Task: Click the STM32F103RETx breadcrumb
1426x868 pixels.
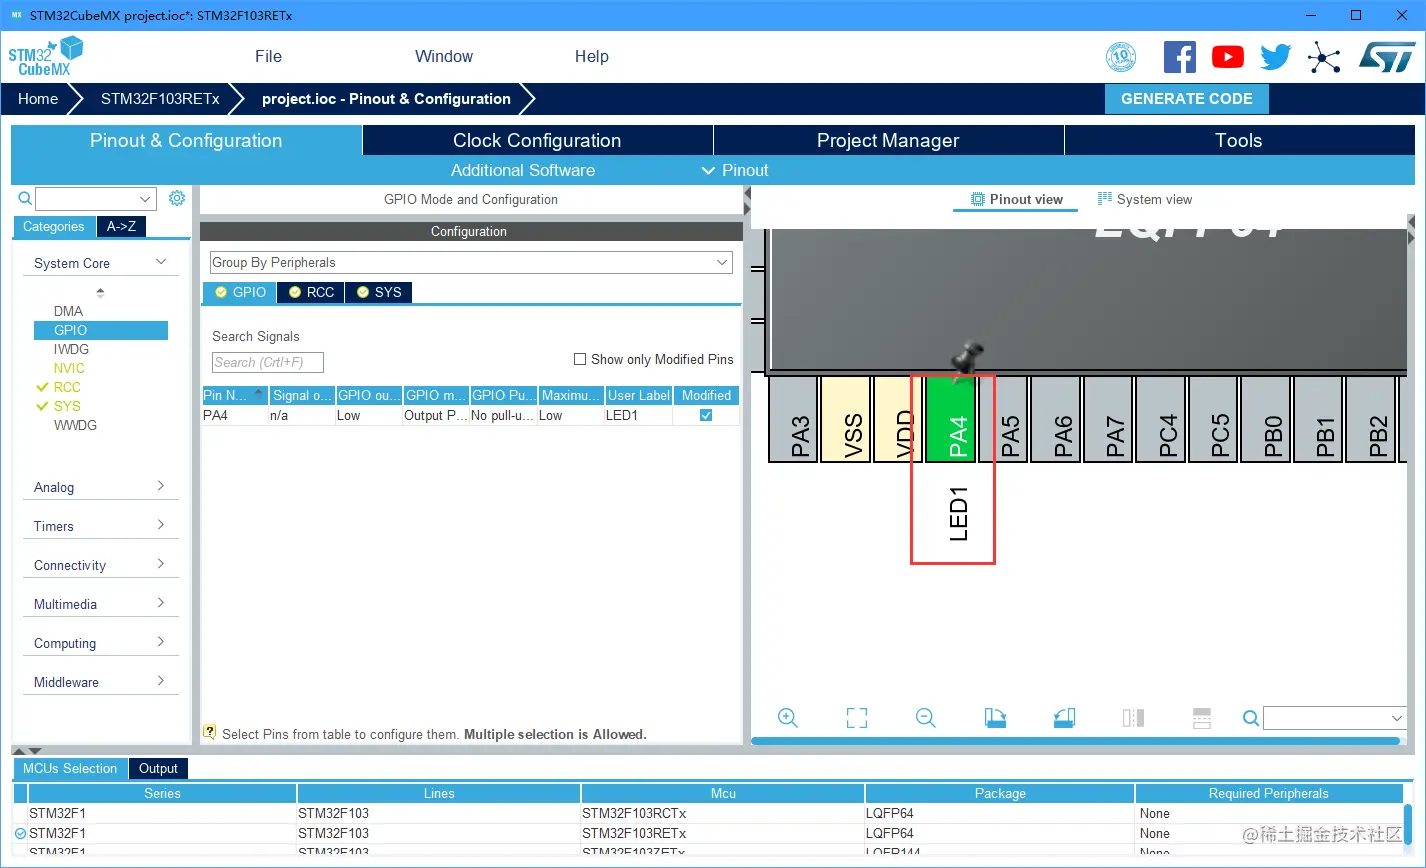Action: coord(160,99)
